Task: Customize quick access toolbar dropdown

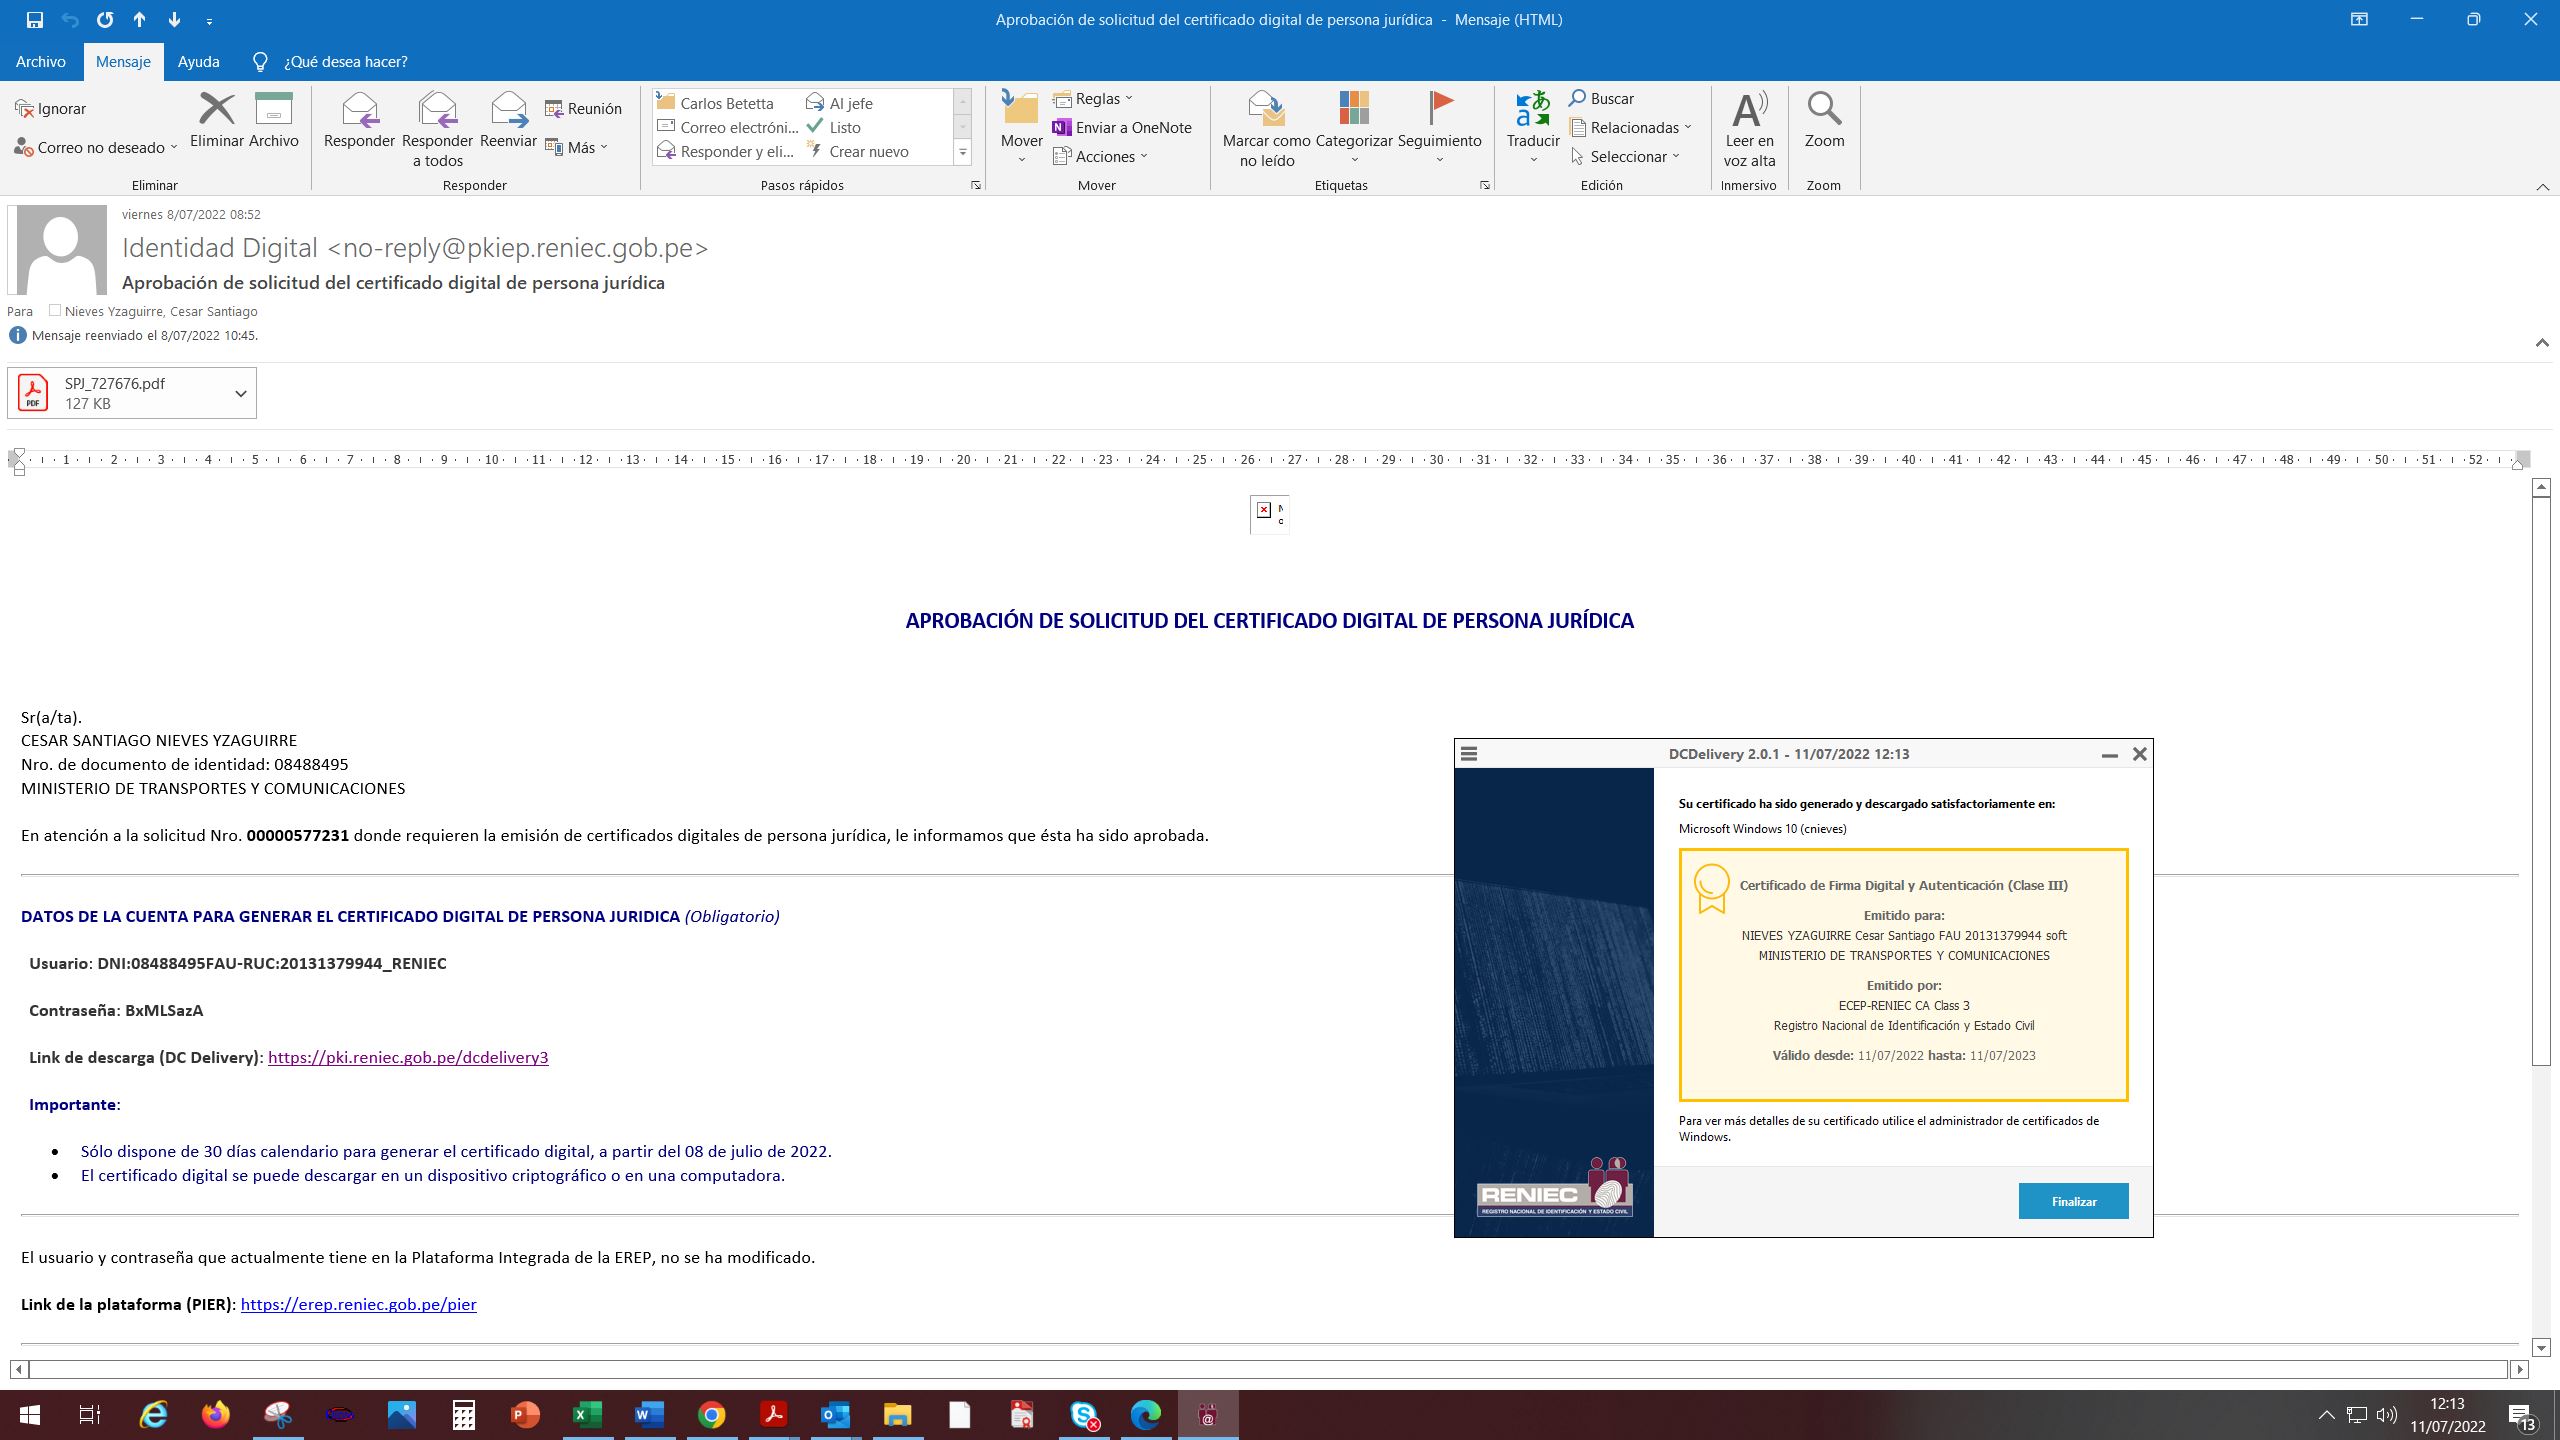Action: pyautogui.click(x=209, y=20)
